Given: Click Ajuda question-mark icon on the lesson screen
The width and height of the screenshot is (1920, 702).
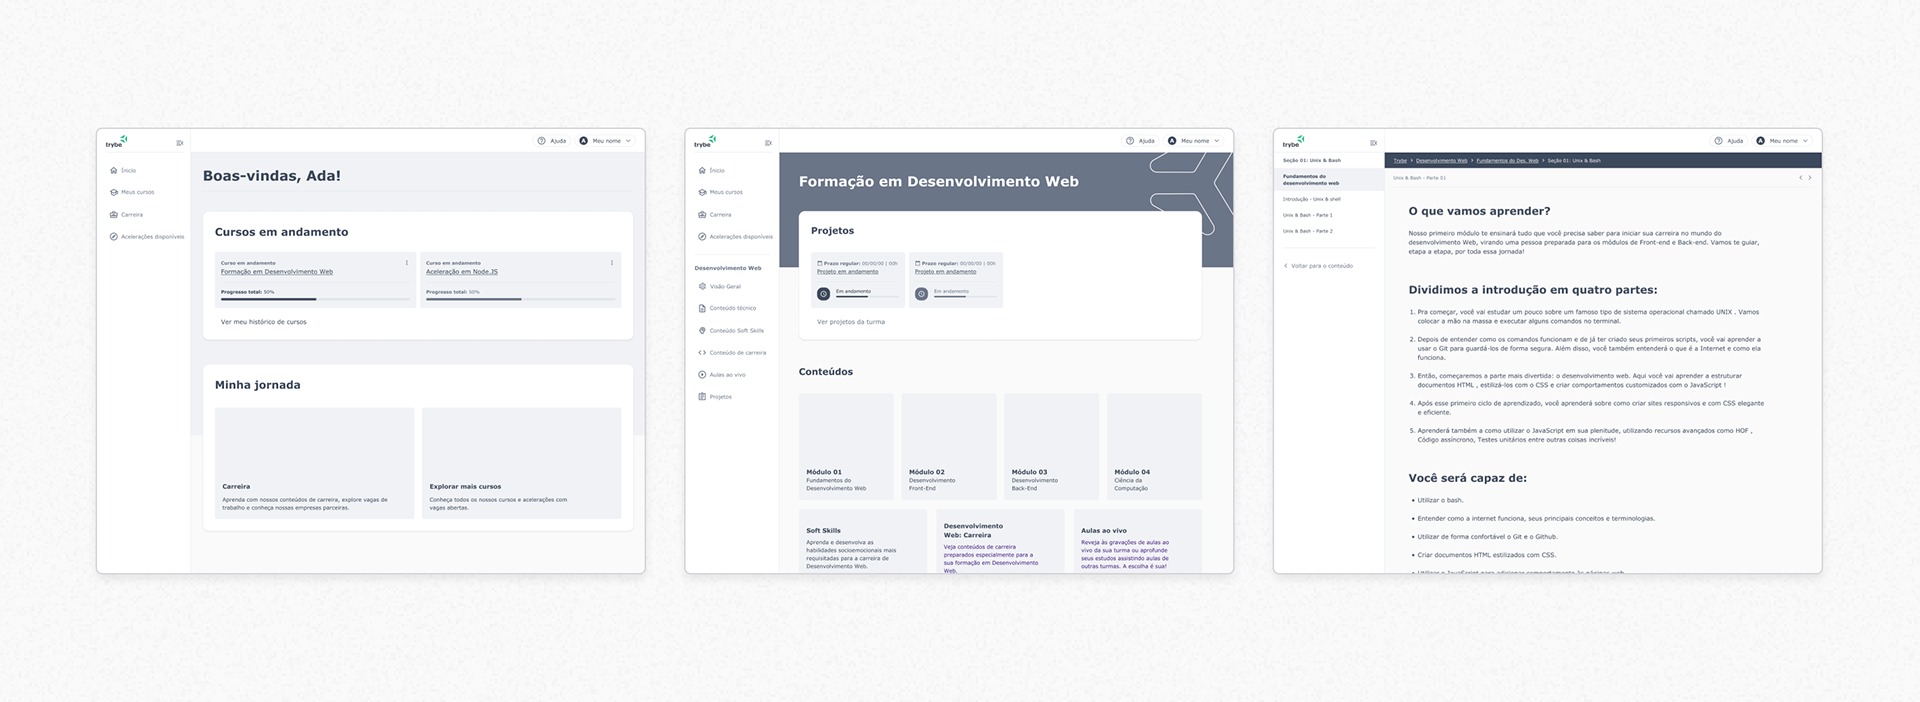Looking at the screenshot, I should click(x=1718, y=141).
